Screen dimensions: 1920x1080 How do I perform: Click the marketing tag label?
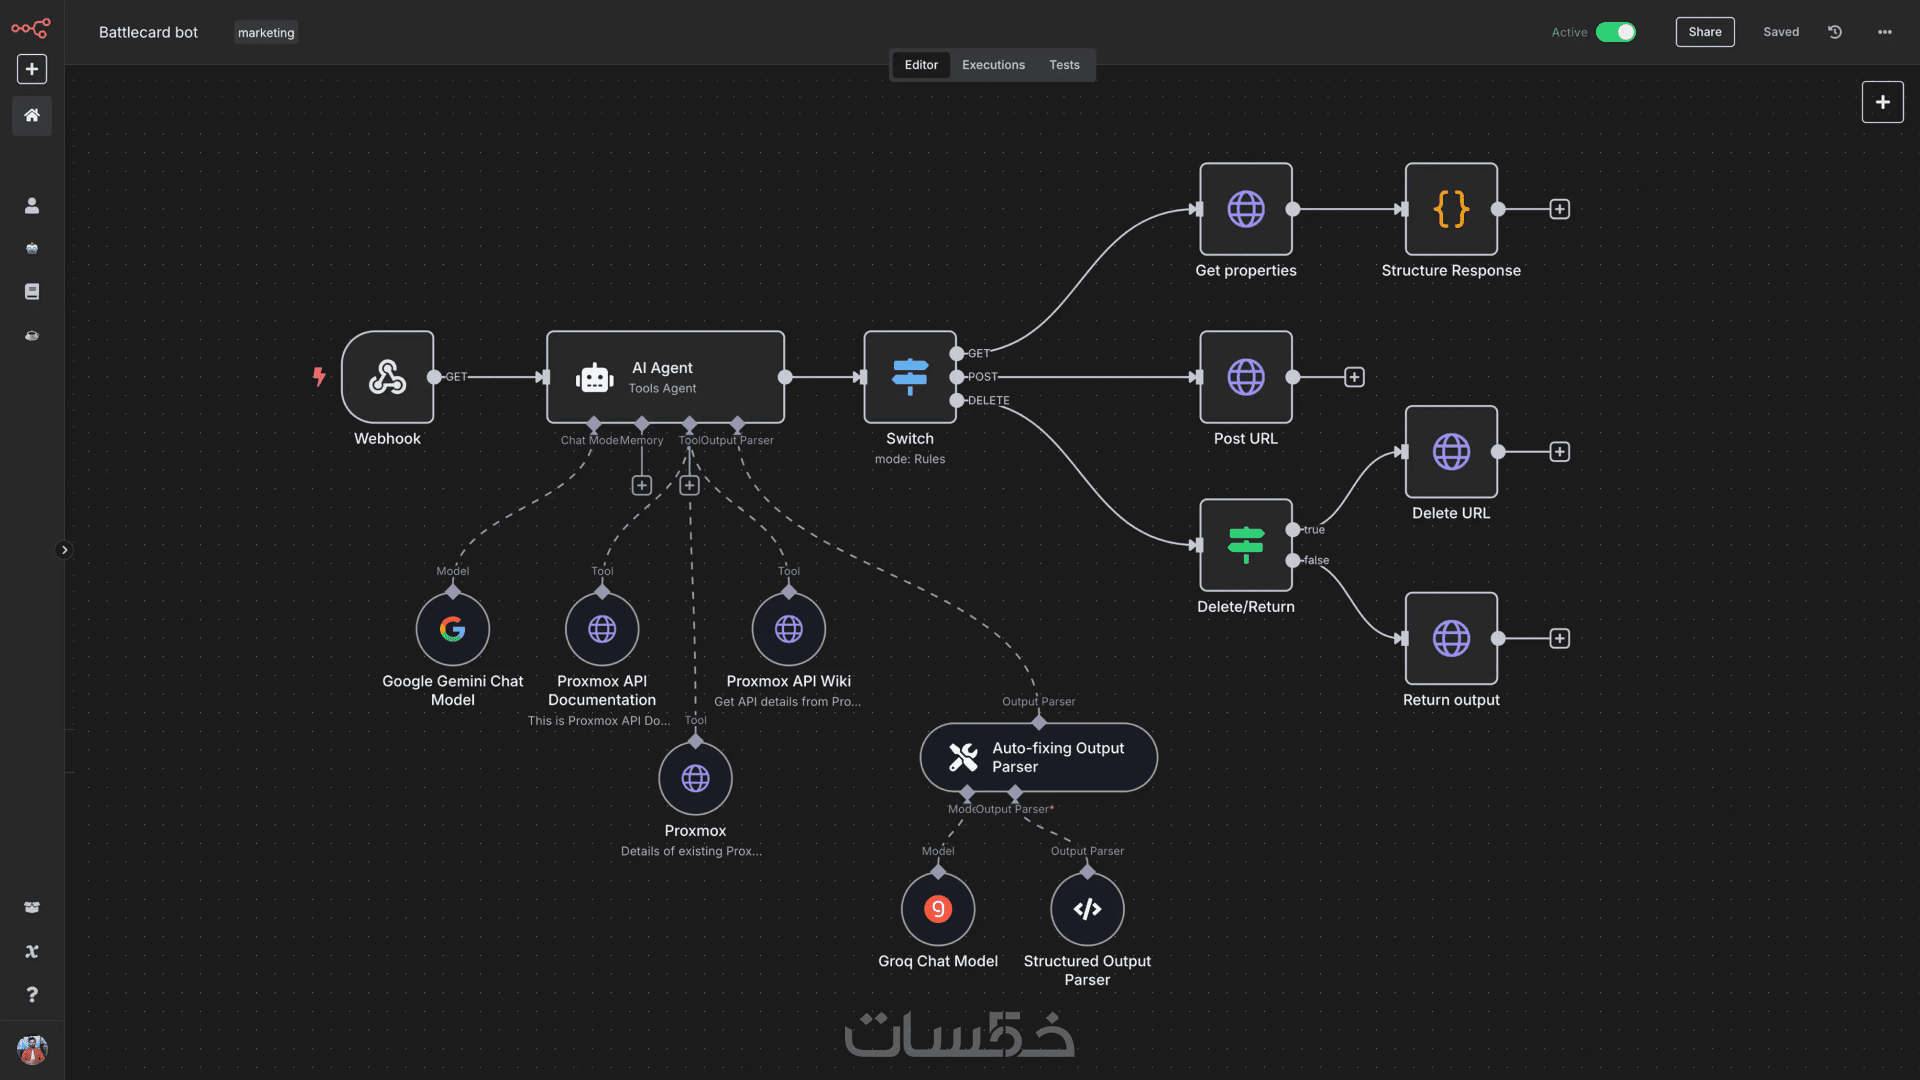266,33
